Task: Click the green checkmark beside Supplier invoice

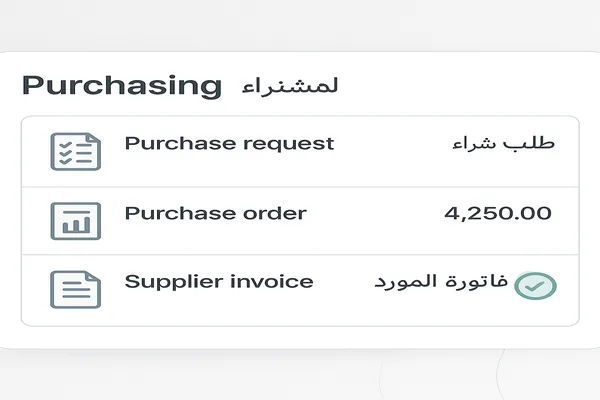Action: [x=535, y=287]
